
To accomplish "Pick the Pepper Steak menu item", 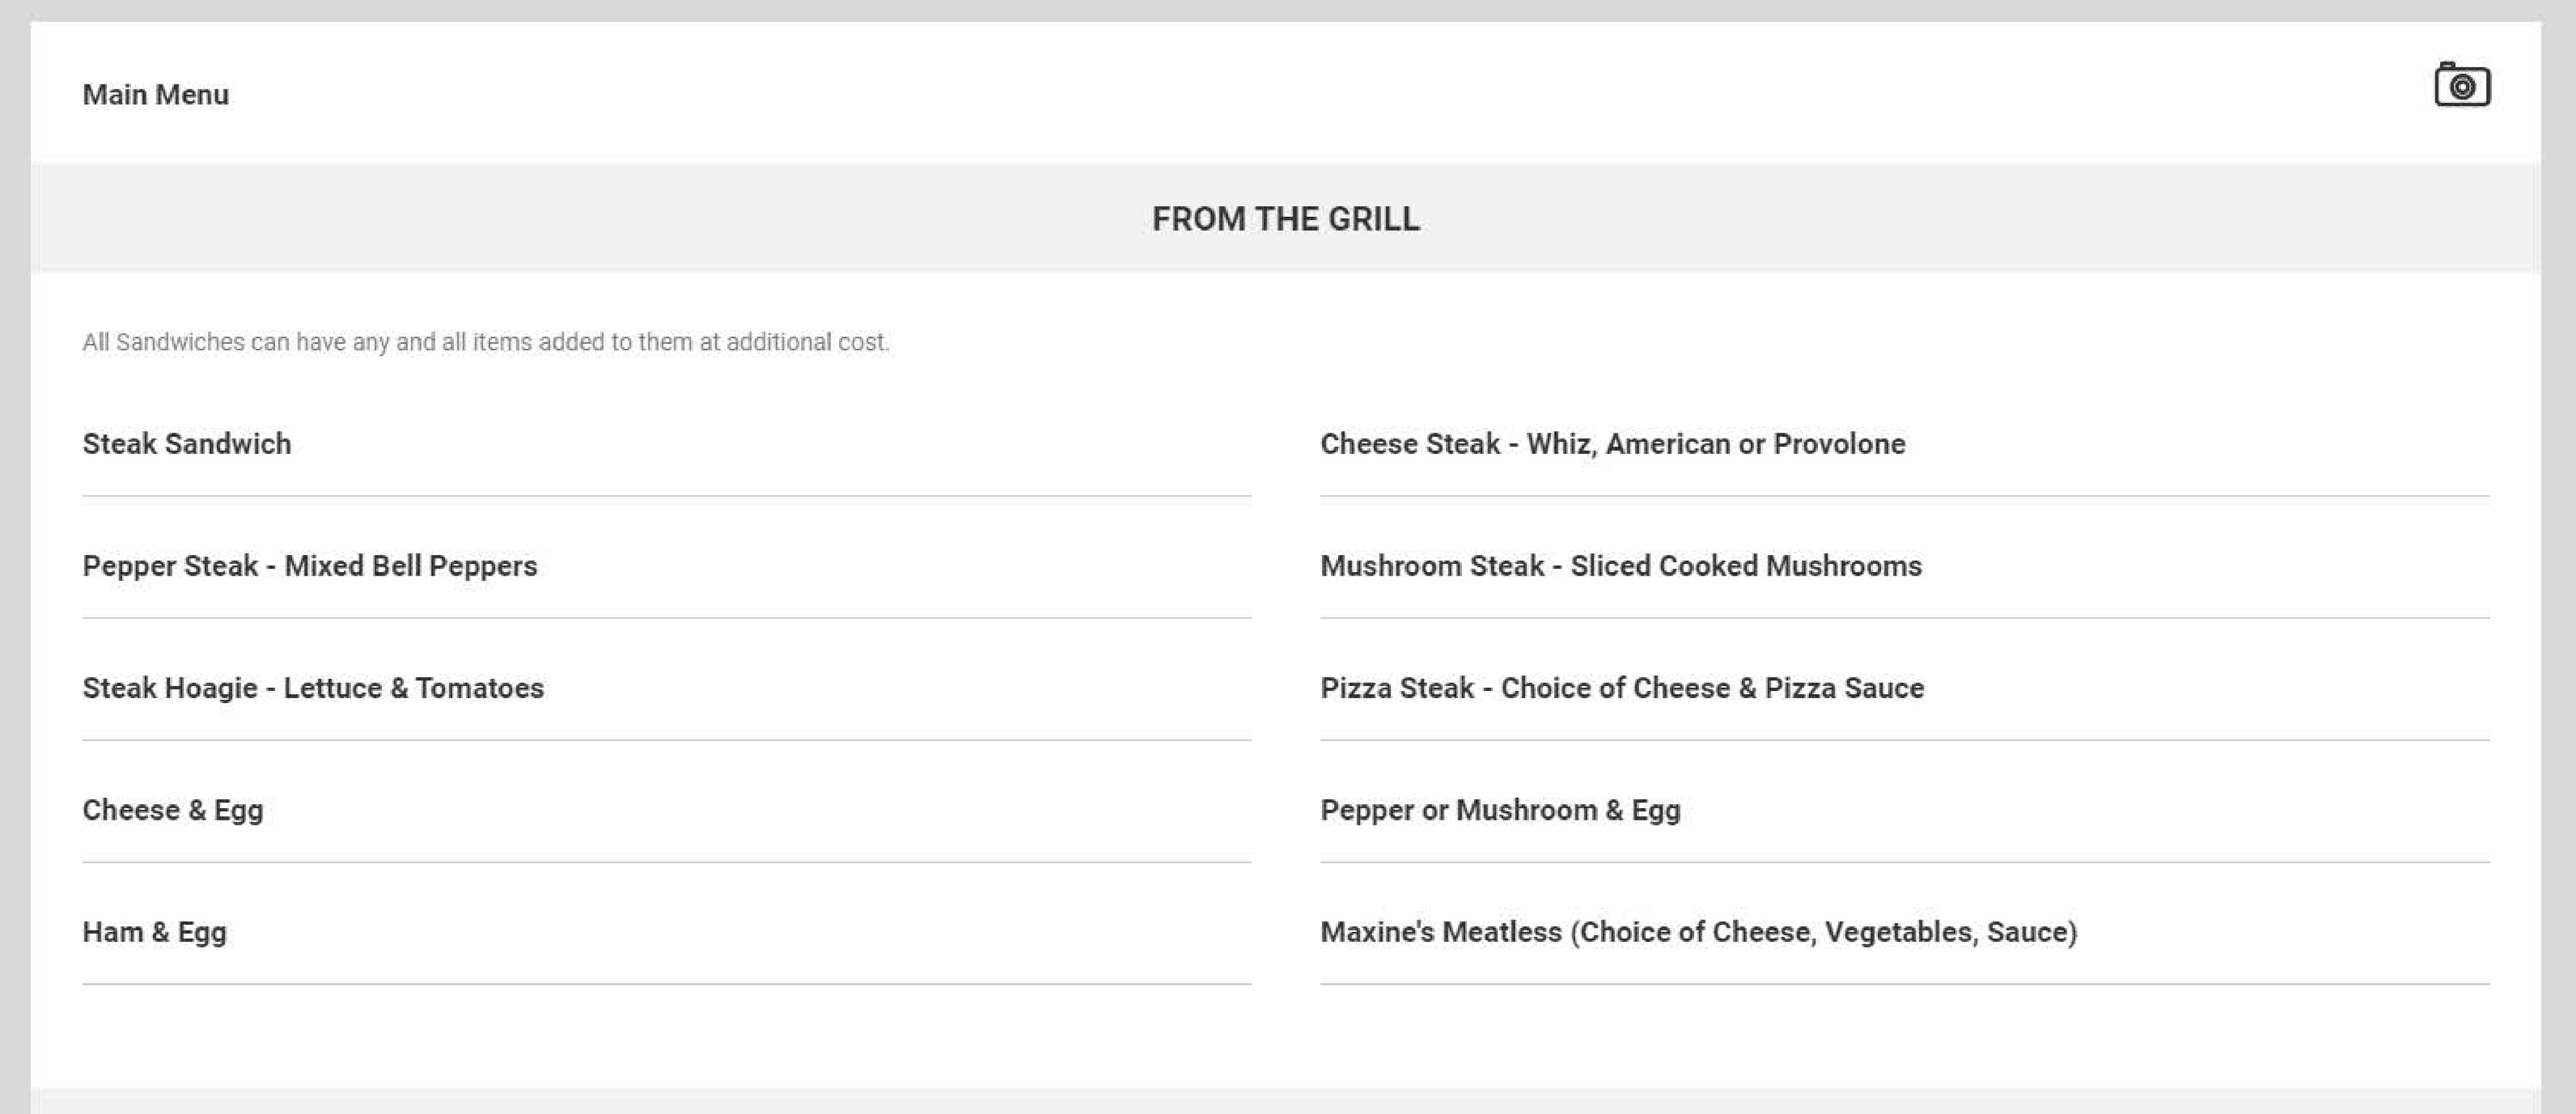I will [310, 566].
